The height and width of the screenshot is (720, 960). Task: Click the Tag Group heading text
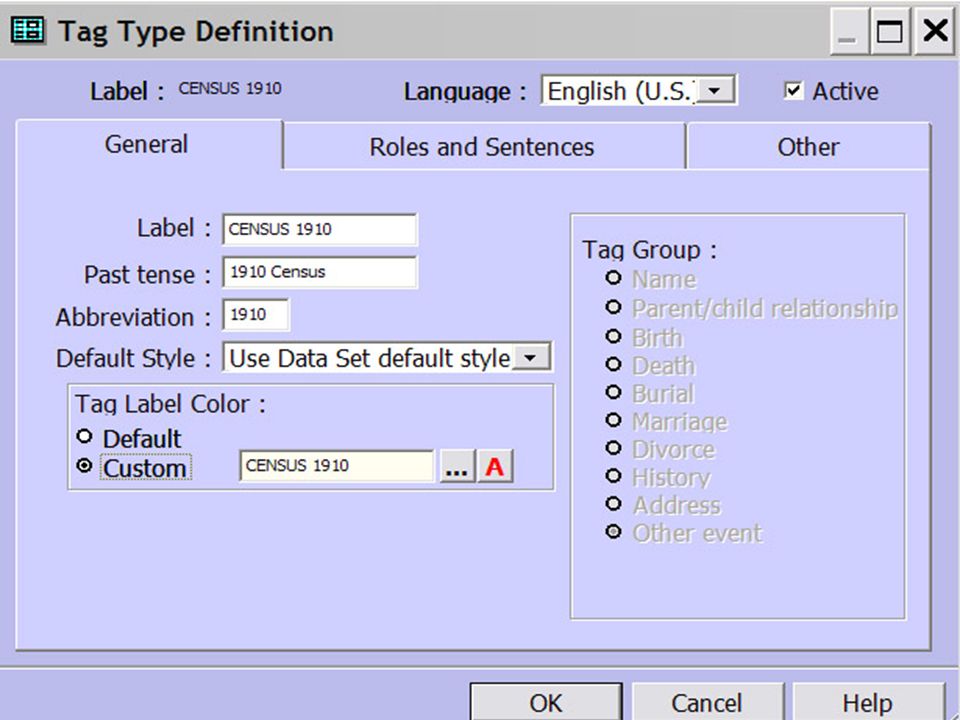pos(649,250)
